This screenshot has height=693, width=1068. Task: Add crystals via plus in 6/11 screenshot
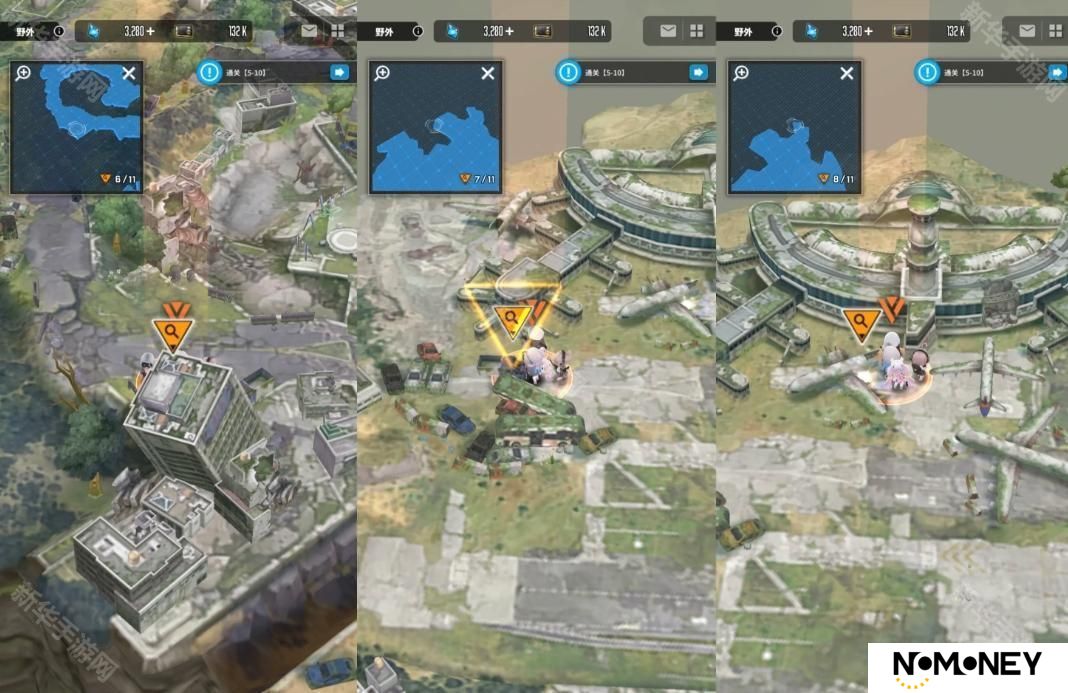point(151,31)
